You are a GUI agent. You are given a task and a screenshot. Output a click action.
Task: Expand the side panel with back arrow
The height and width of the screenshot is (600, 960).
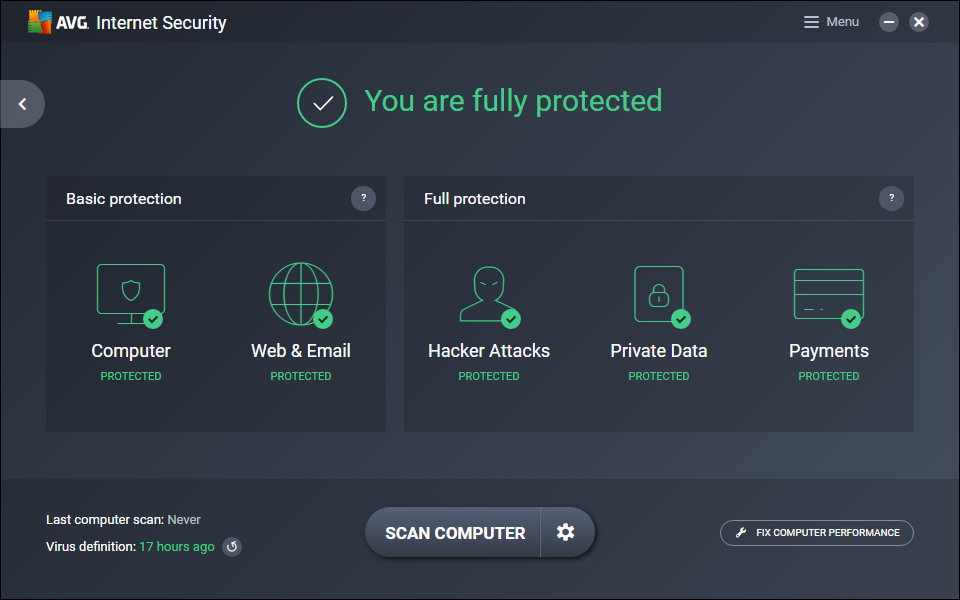(x=22, y=104)
